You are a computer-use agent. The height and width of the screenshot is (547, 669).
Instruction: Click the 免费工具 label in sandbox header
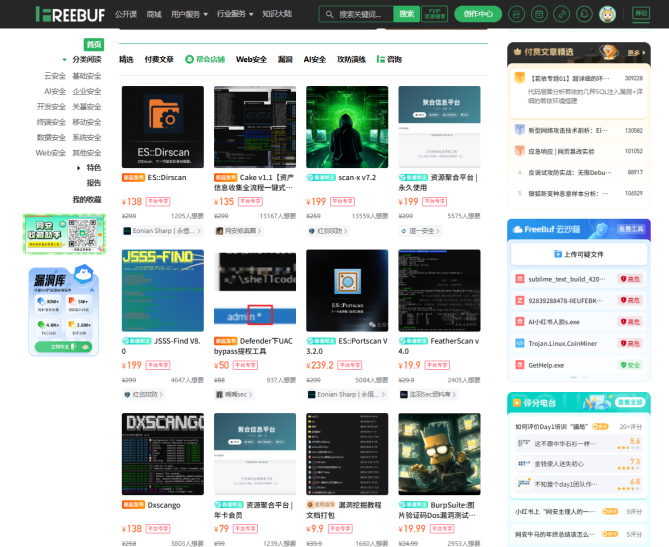[631, 229]
